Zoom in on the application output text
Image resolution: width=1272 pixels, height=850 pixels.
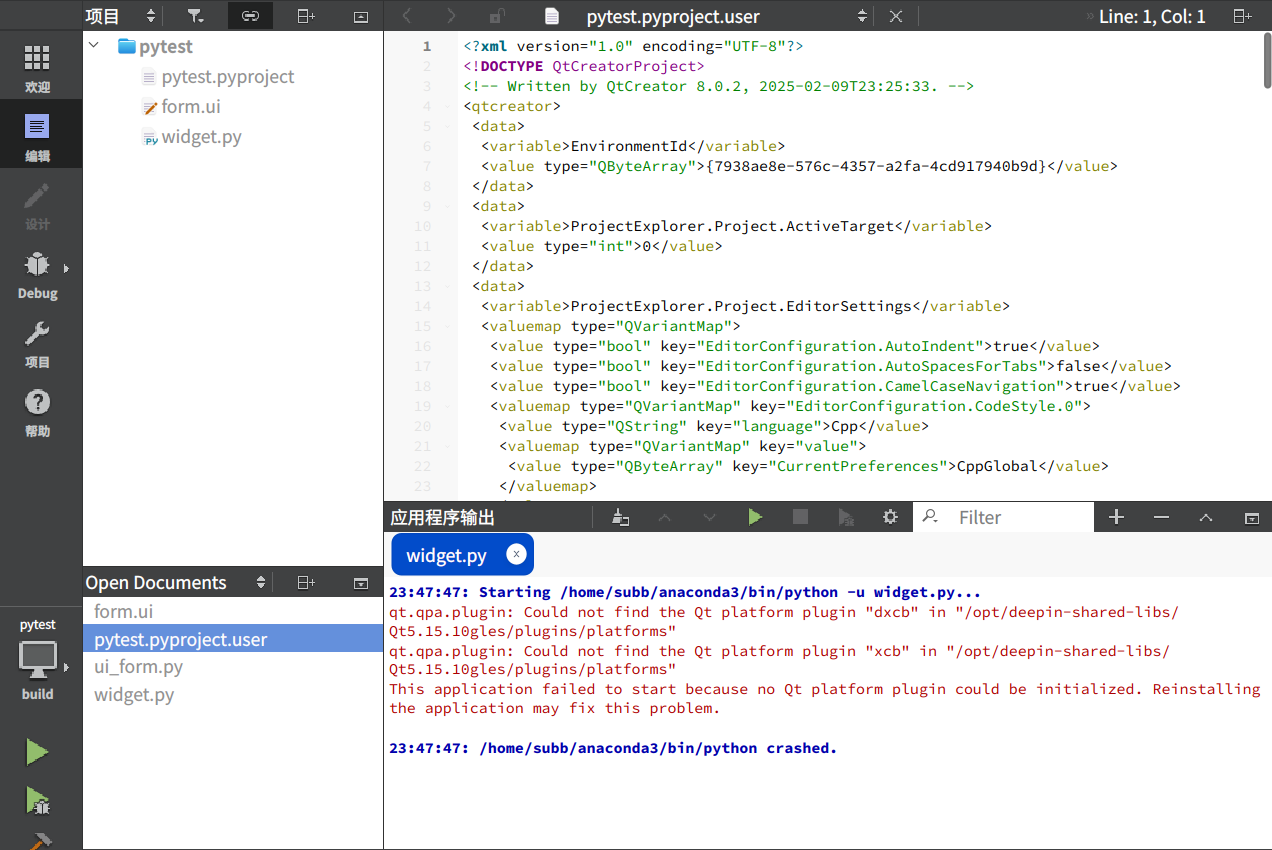[x=1117, y=517]
